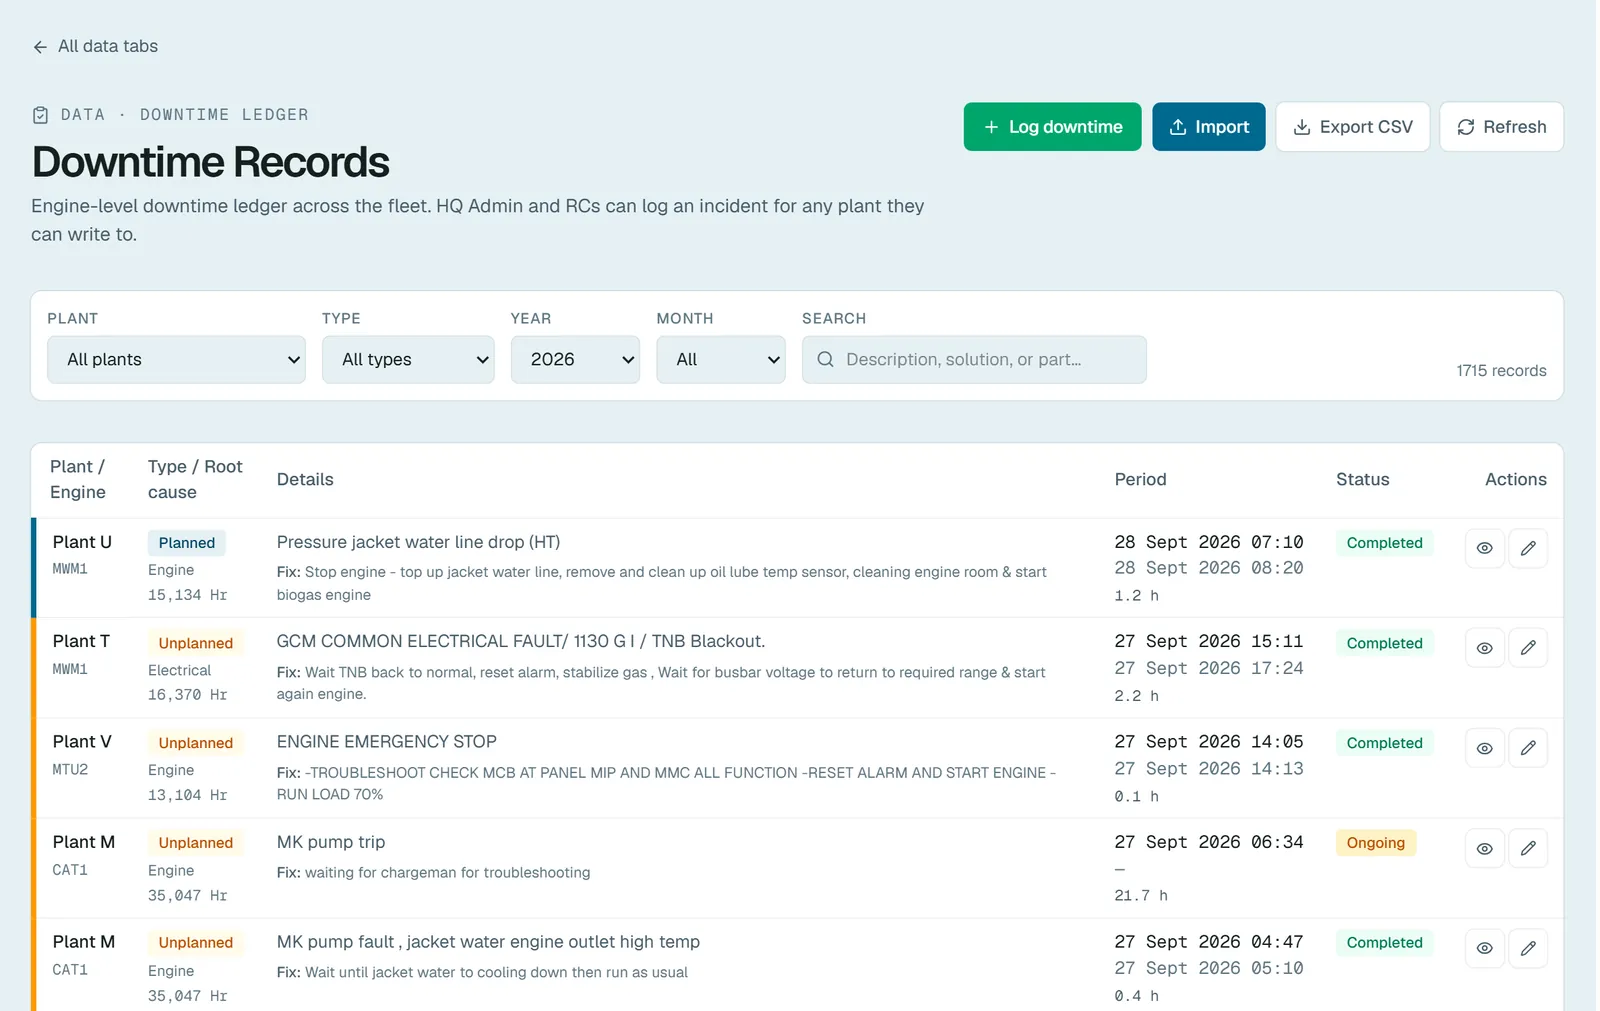Open the Log downtime form
Viewport: 1600px width, 1011px height.
tap(1052, 127)
